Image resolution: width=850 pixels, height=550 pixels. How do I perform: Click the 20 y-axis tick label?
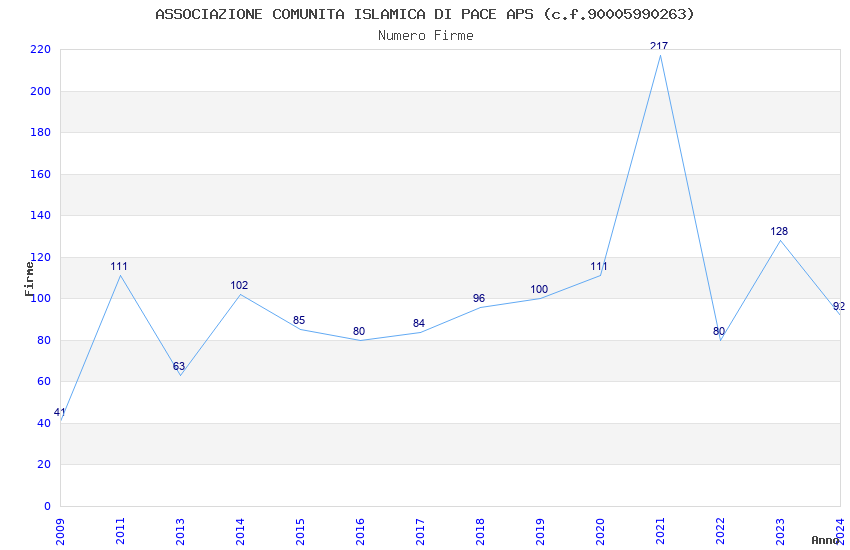pyautogui.click(x=44, y=464)
